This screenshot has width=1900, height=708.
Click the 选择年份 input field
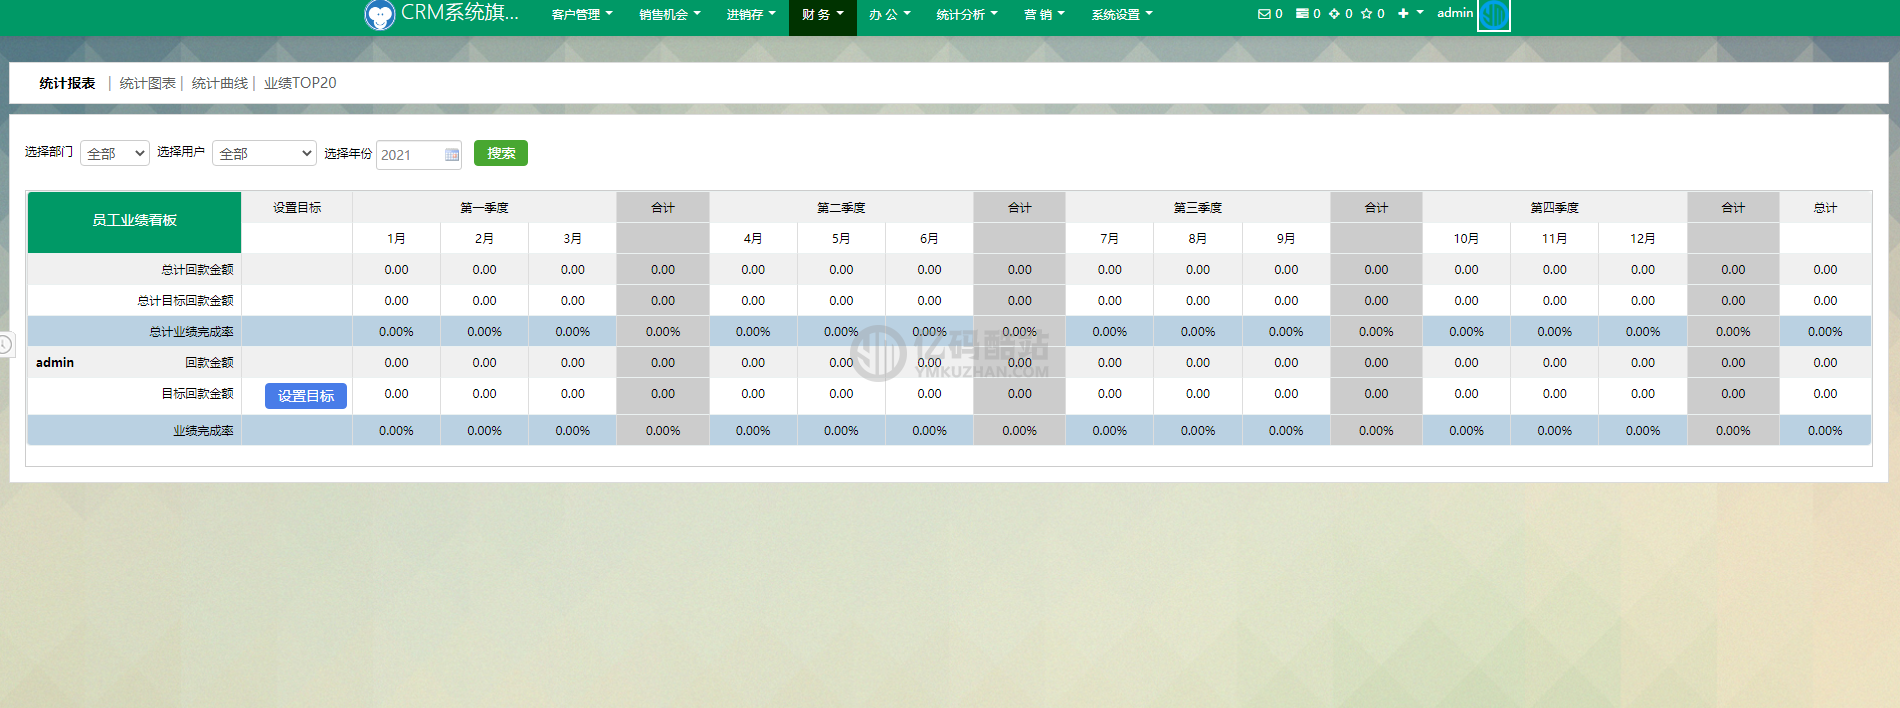pyautogui.click(x=410, y=155)
